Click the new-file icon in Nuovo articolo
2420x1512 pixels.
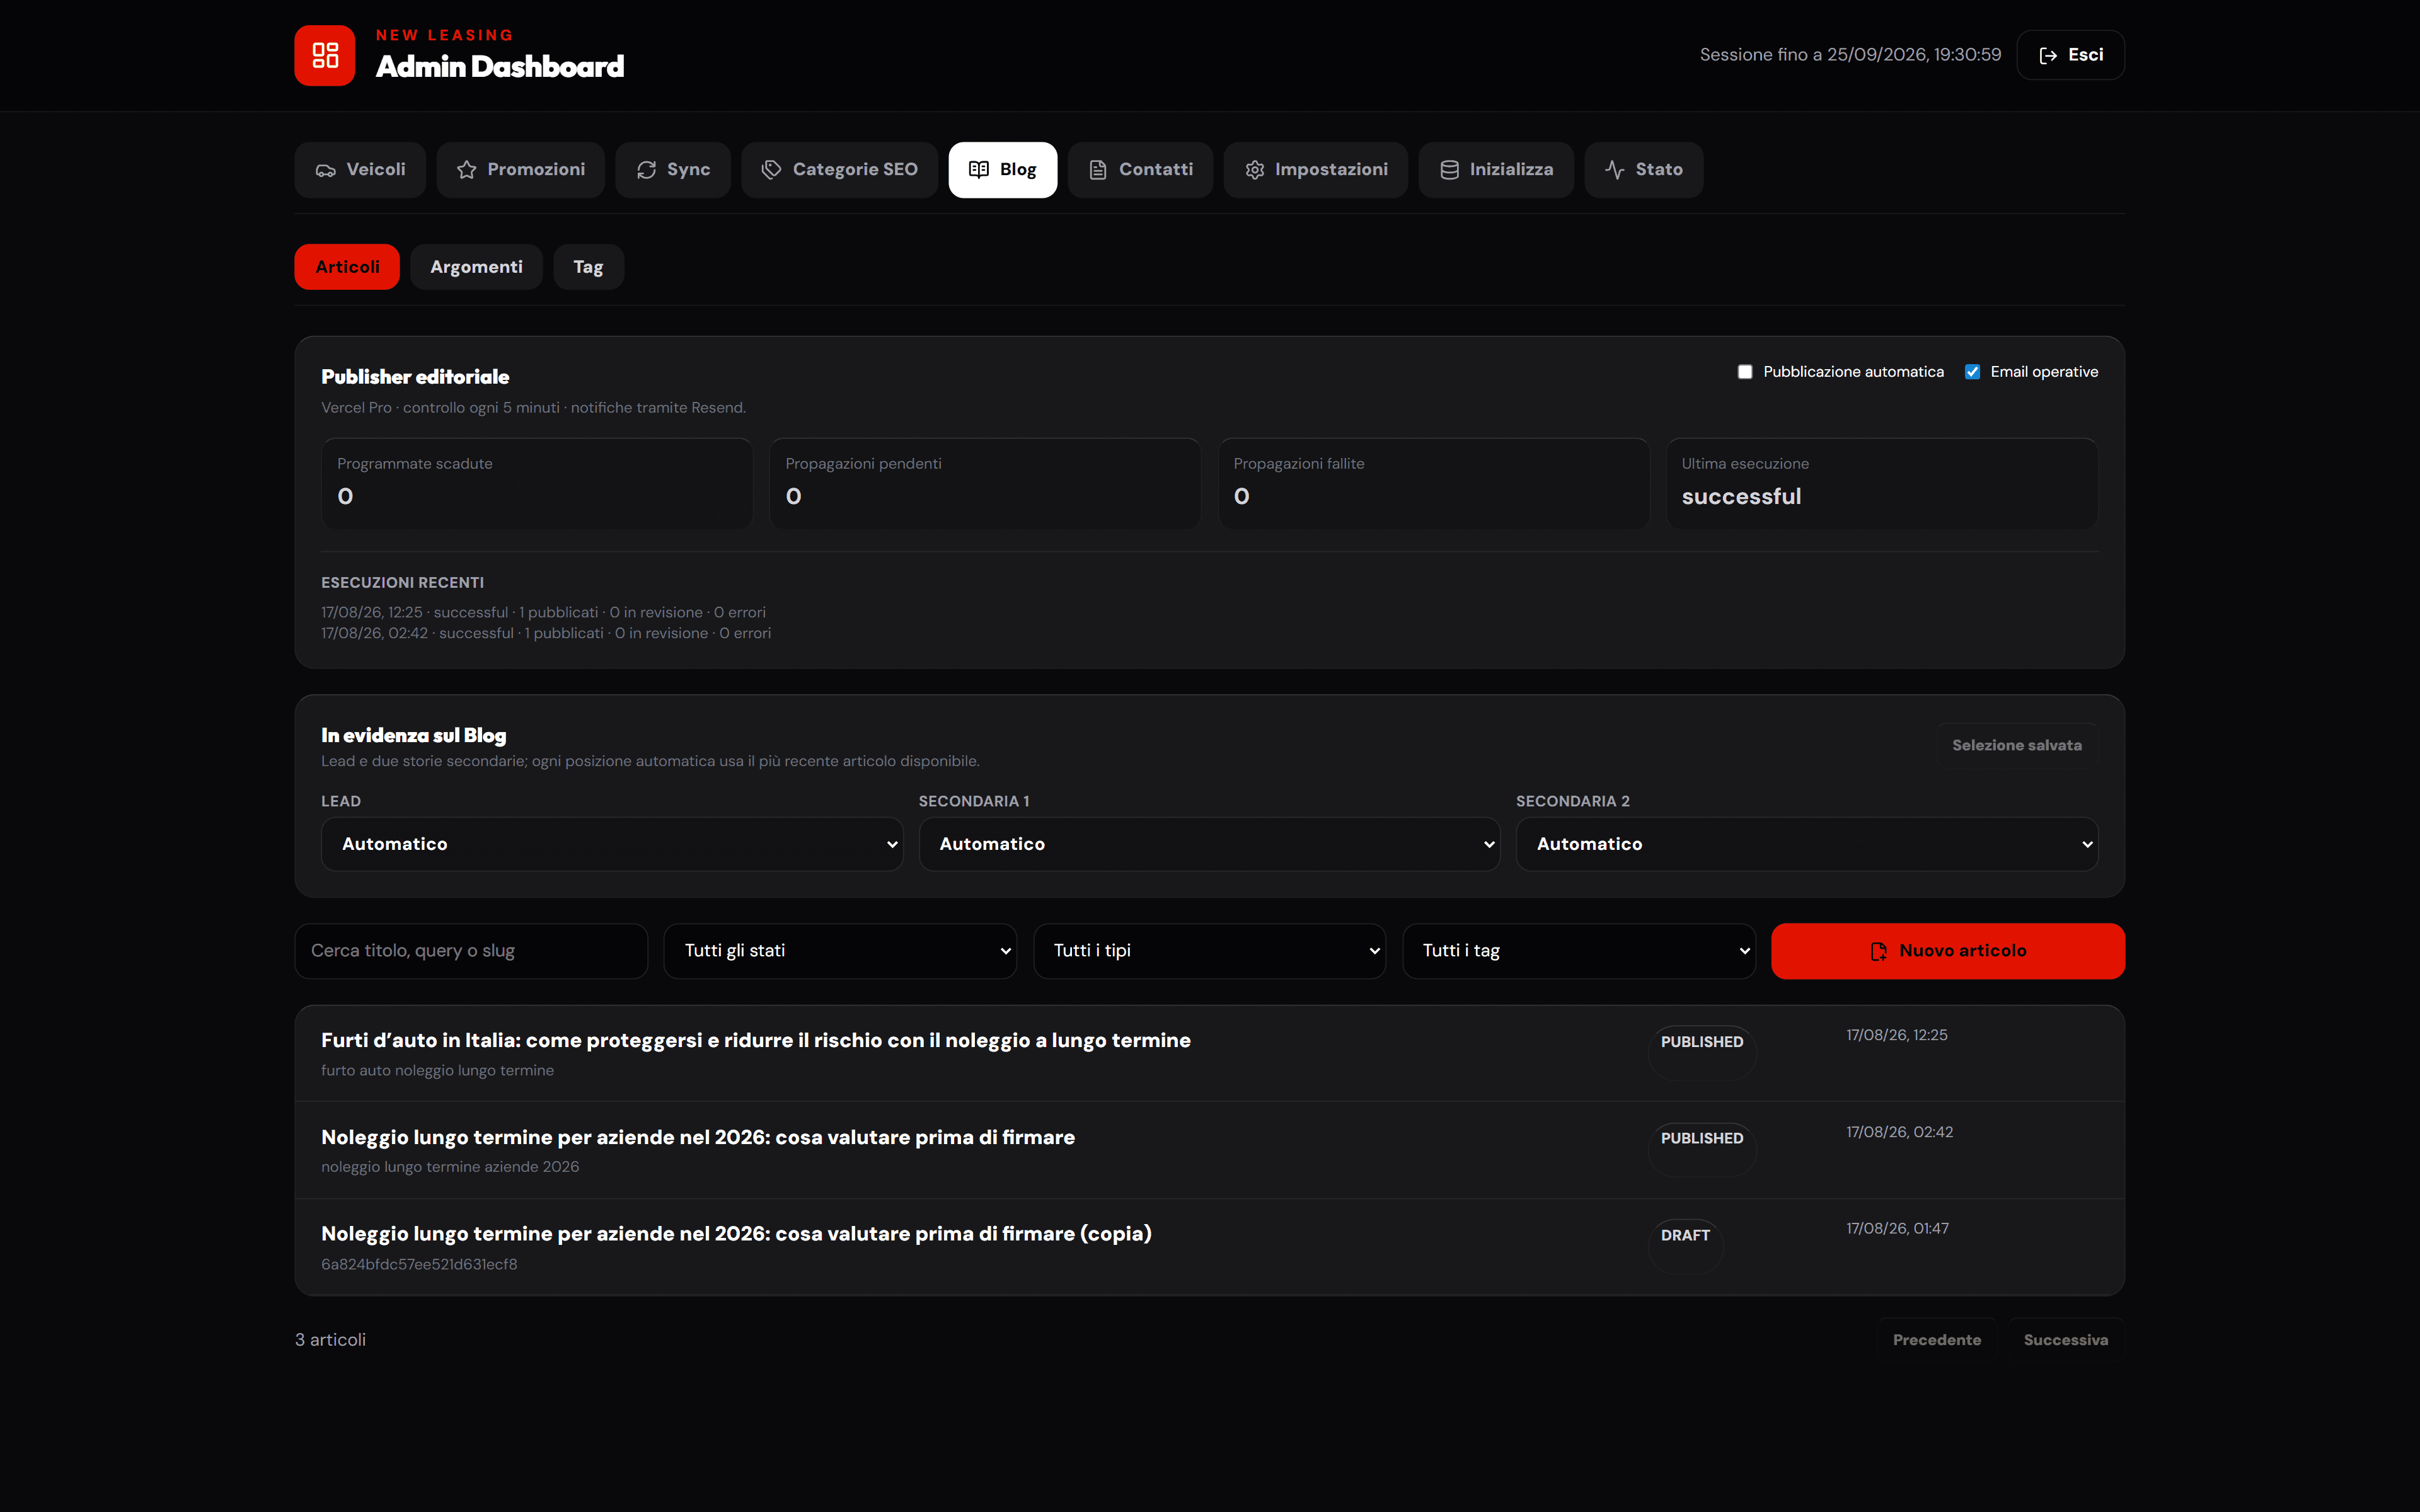1879,951
